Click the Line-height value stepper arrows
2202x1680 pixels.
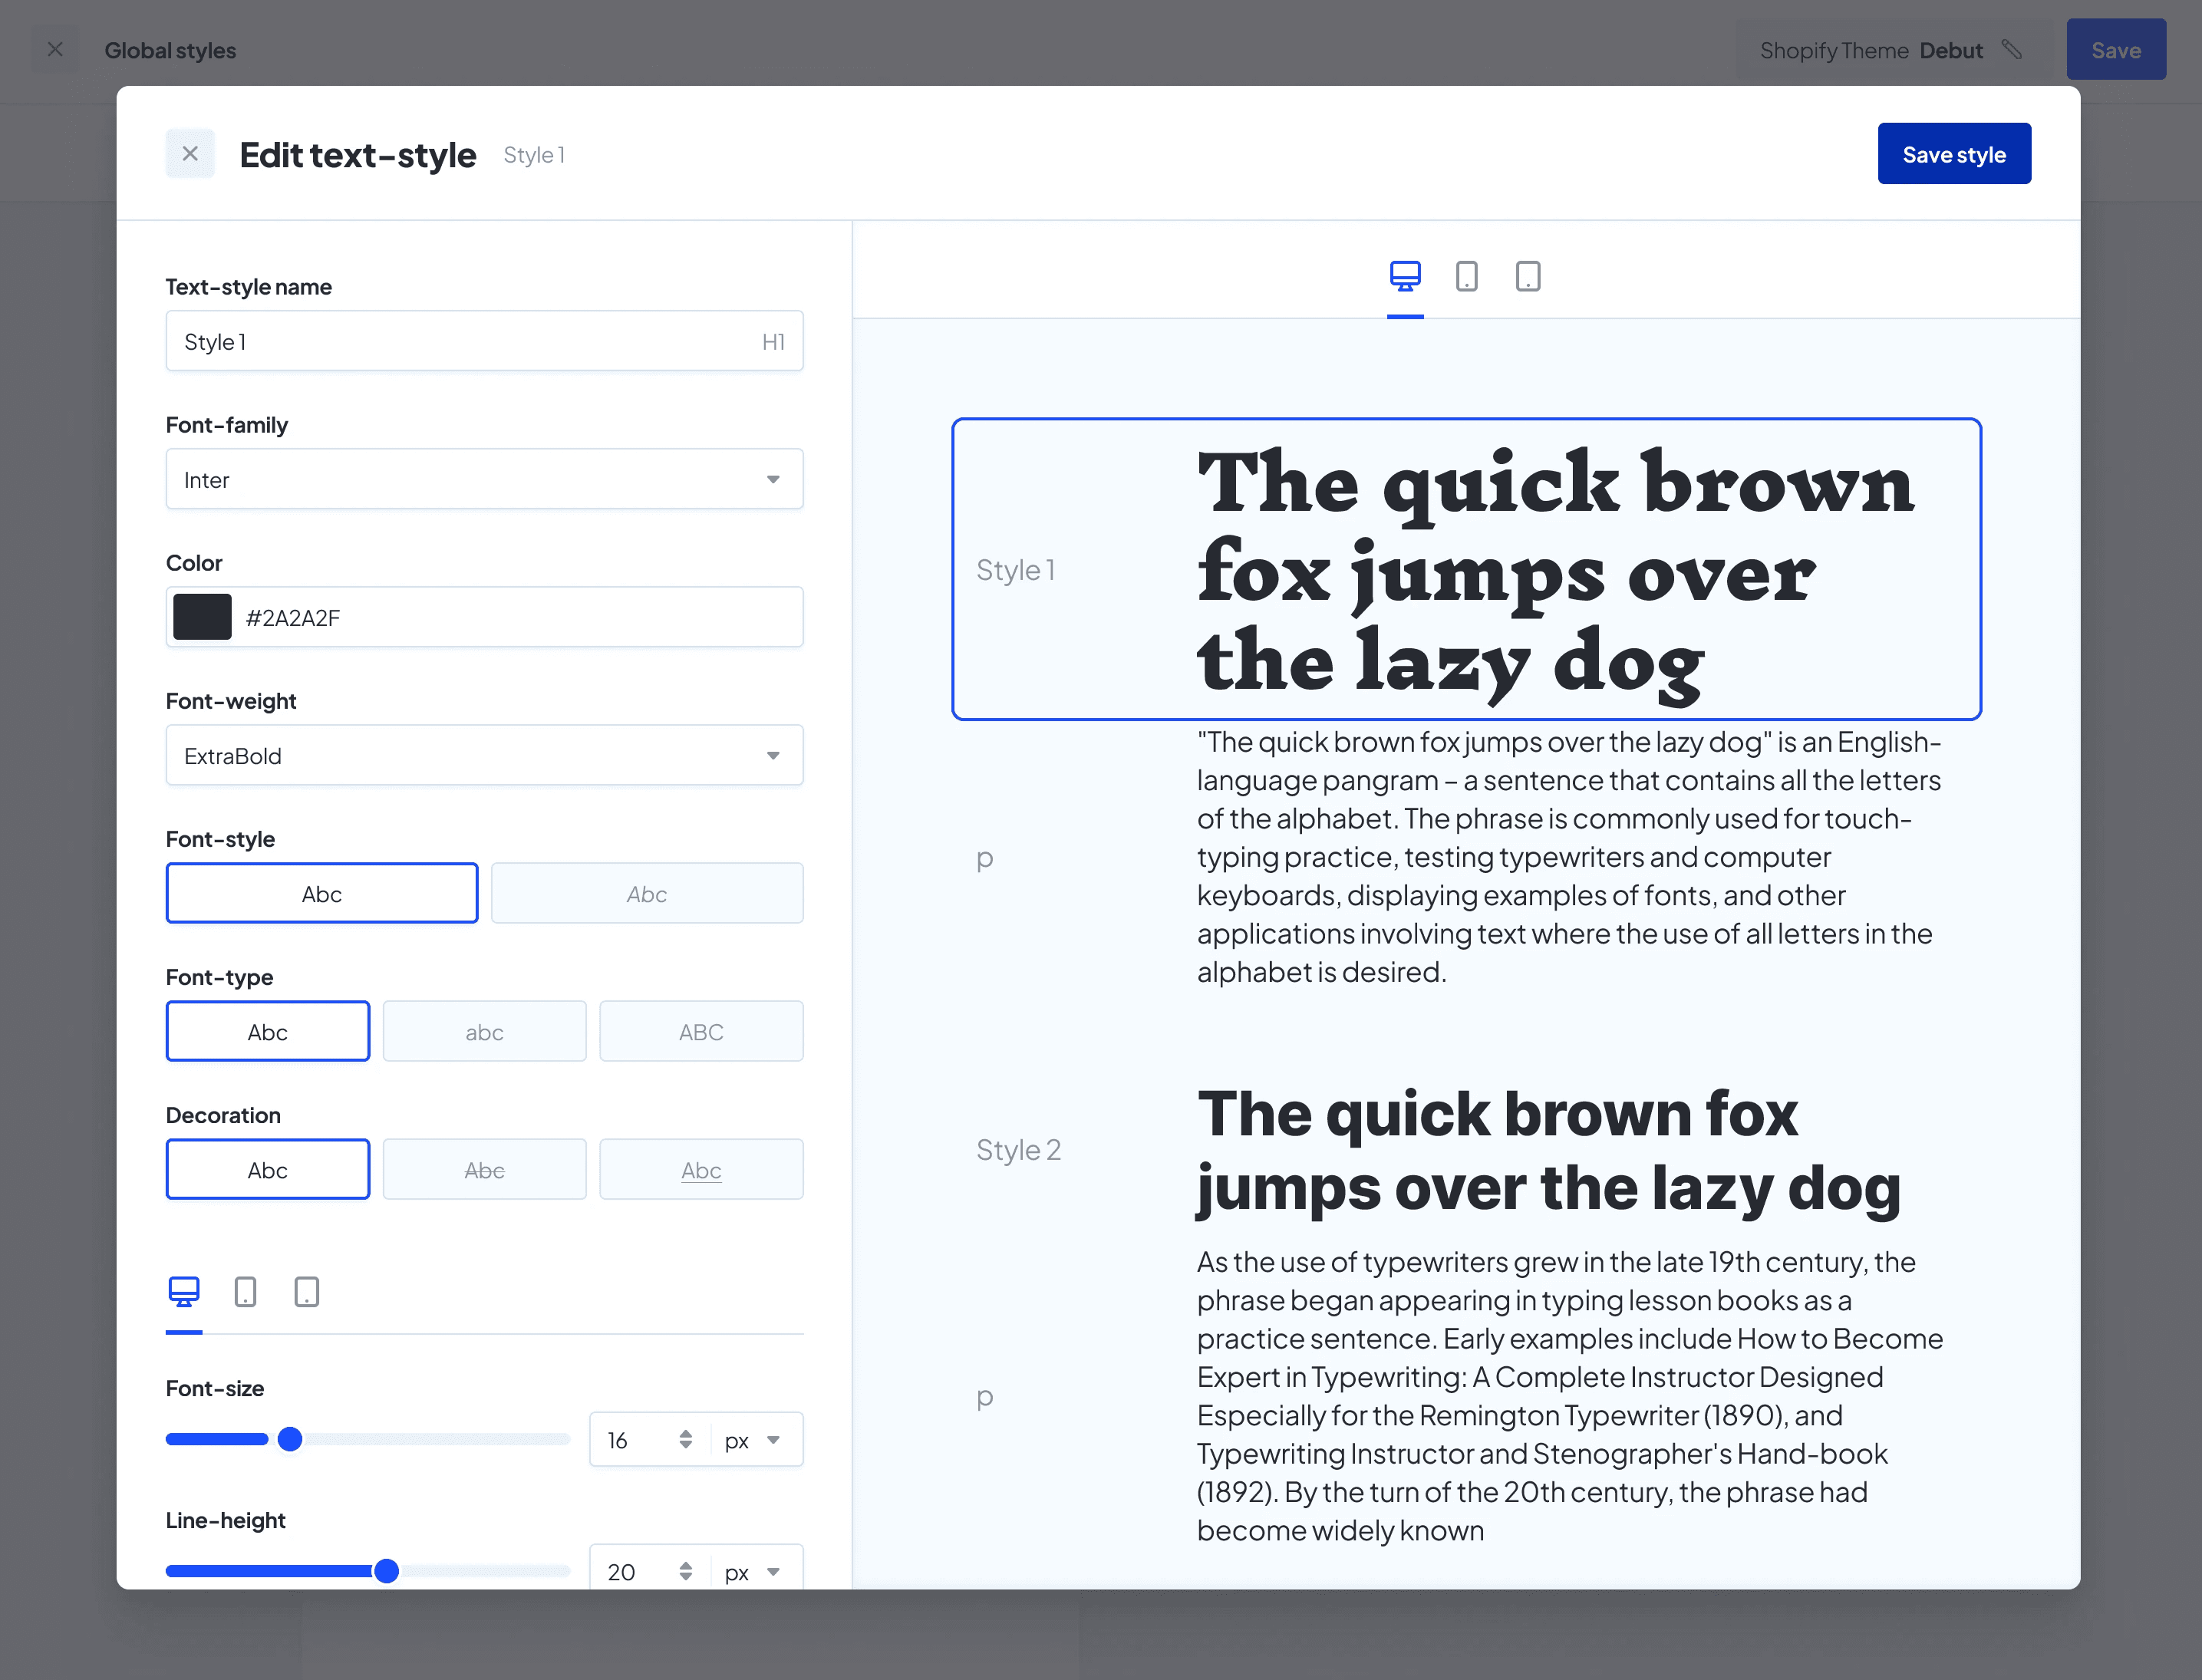click(x=685, y=1571)
